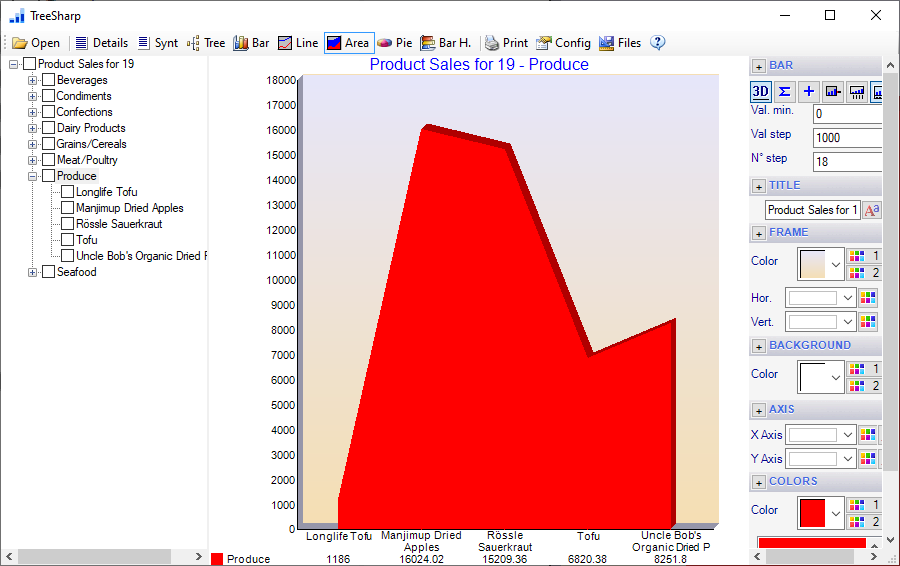Open Colors section palette 1
Viewport: 900px width, 566px height.
coord(864,505)
